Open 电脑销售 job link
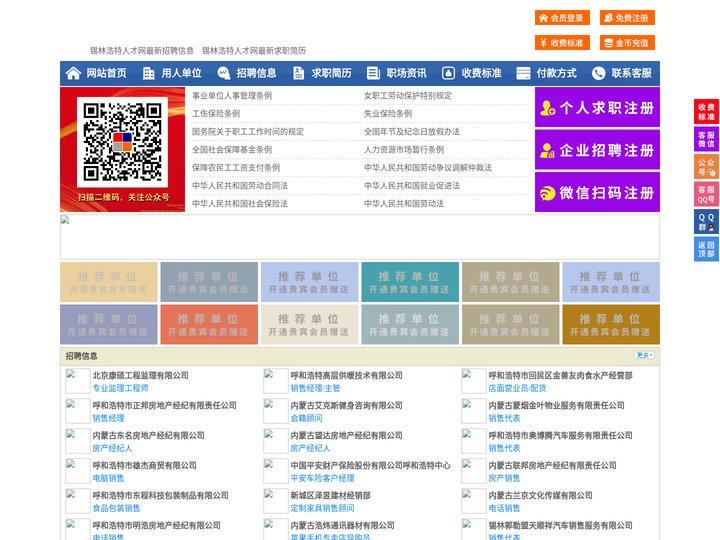This screenshot has width=720, height=540. point(108,478)
